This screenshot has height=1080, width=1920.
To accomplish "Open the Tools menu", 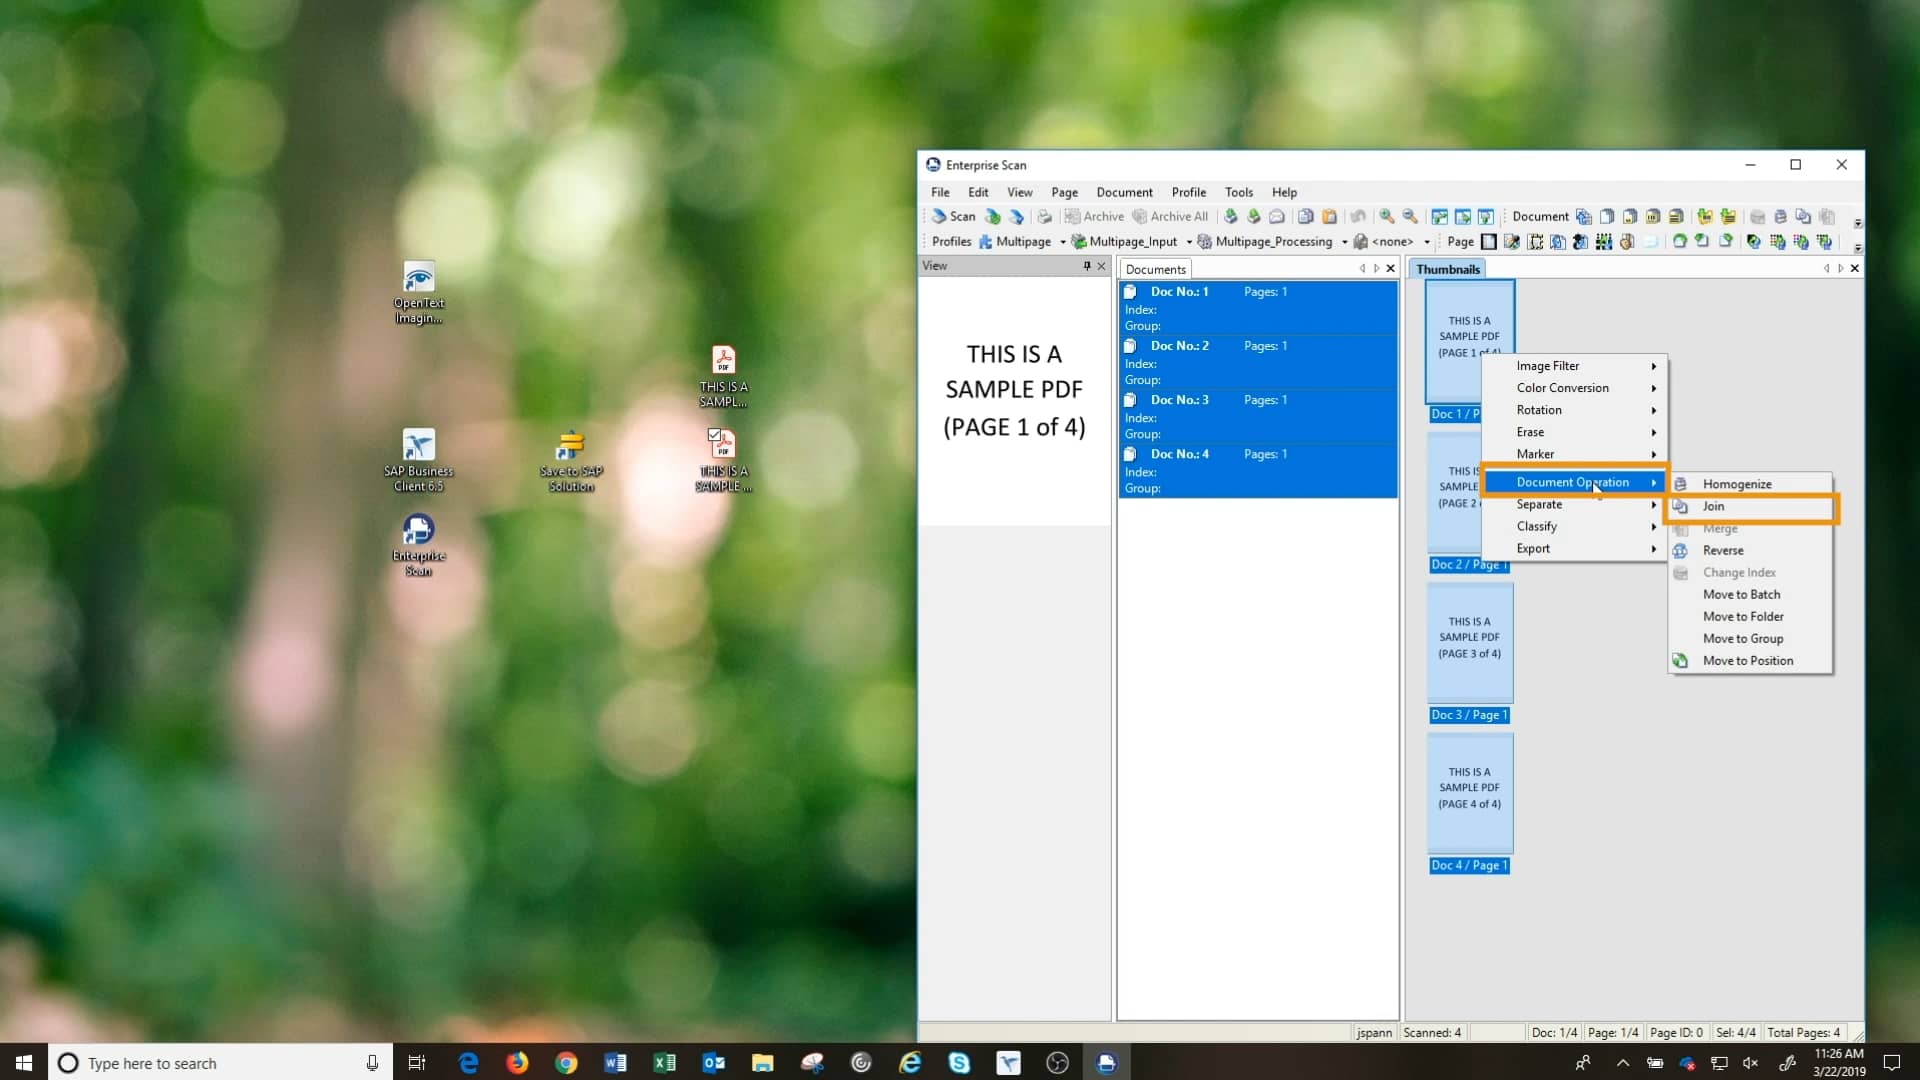I will point(1239,192).
